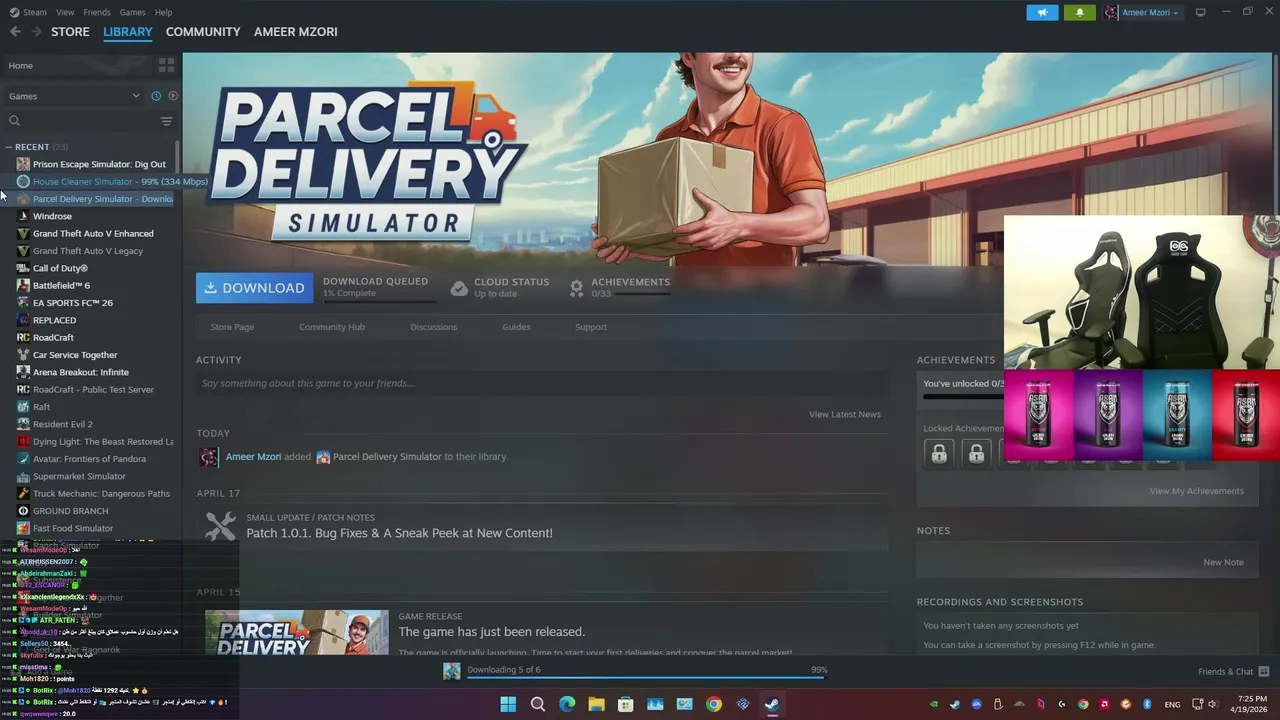This screenshot has height=720, width=1280.
Task: Click Windows Start button on taskbar
Action: point(508,704)
